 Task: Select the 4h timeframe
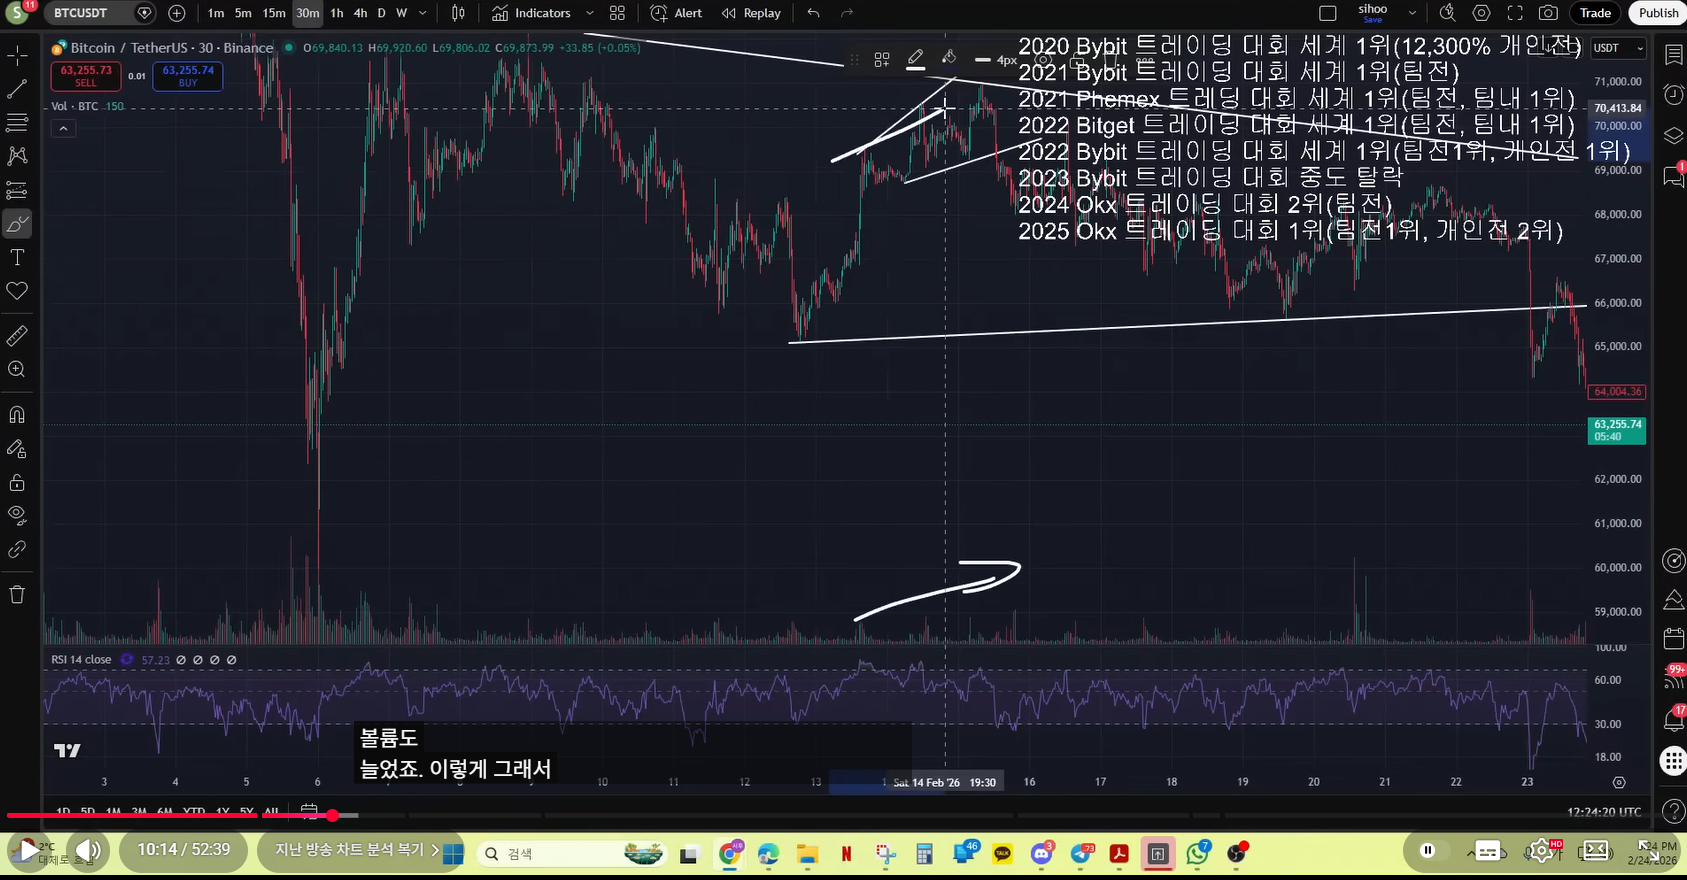[360, 13]
